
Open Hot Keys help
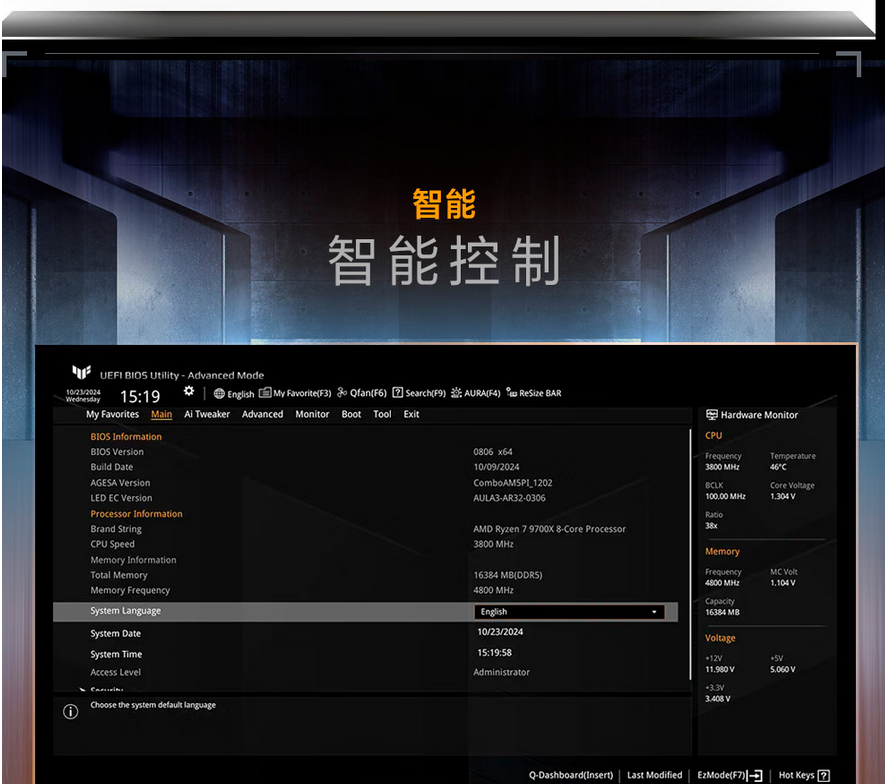click(x=804, y=776)
